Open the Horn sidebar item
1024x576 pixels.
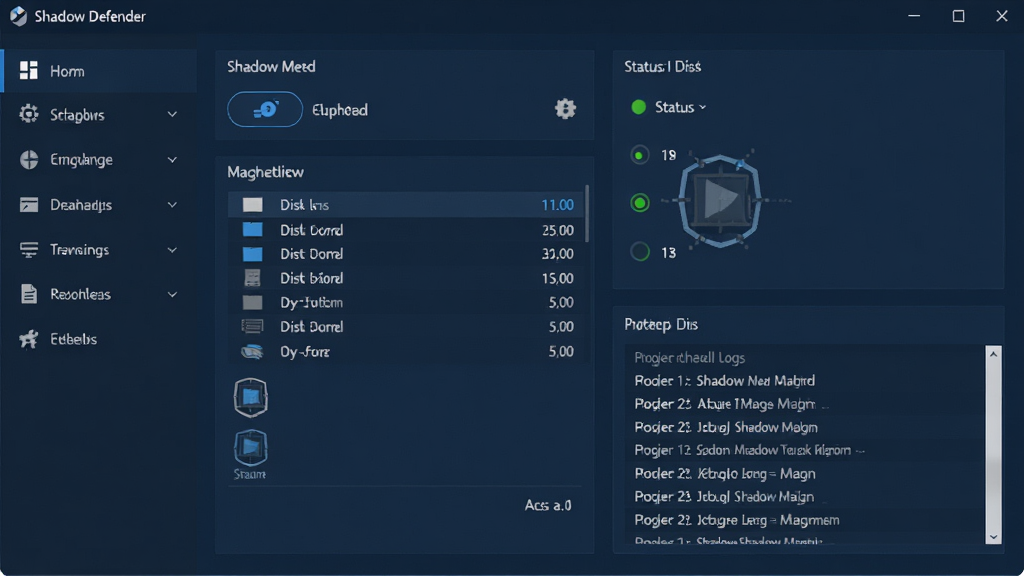click(99, 71)
